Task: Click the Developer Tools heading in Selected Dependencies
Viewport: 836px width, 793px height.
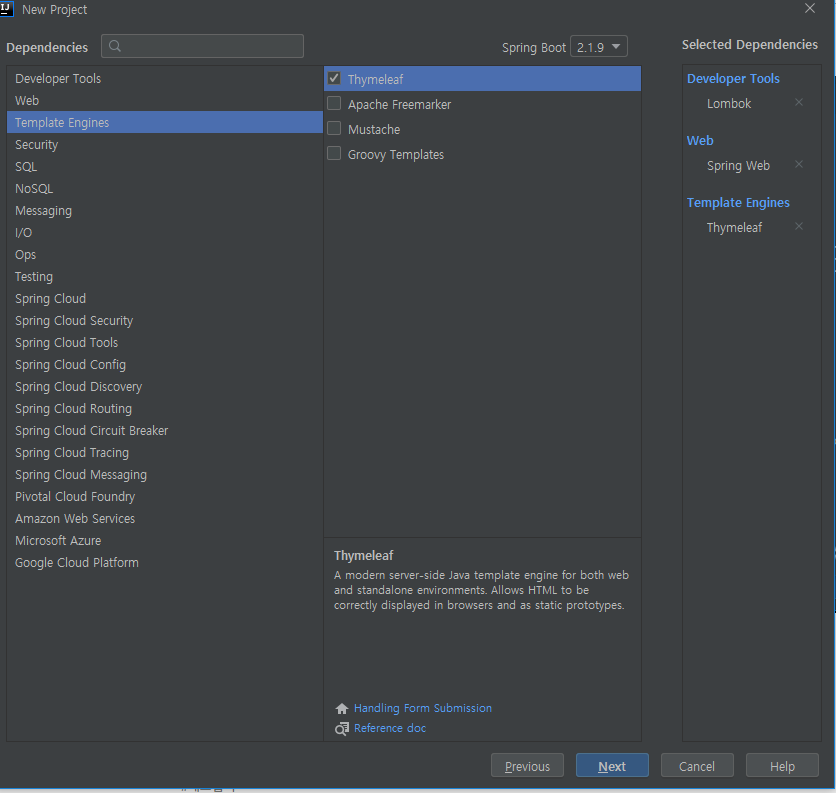Action: tap(733, 78)
